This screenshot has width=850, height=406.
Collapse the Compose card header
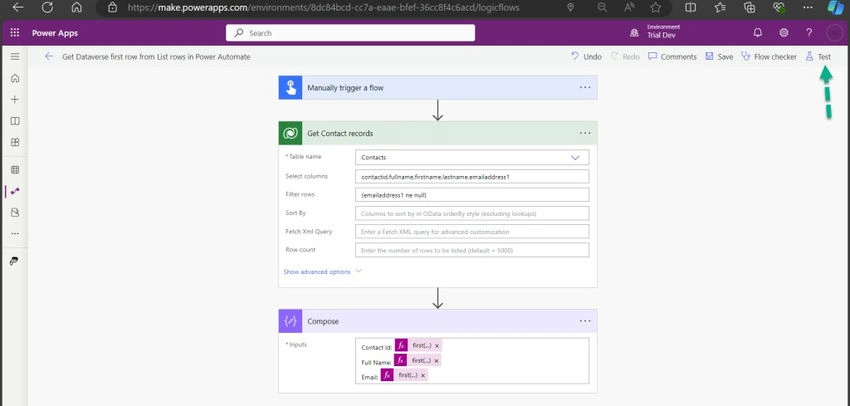pos(438,321)
